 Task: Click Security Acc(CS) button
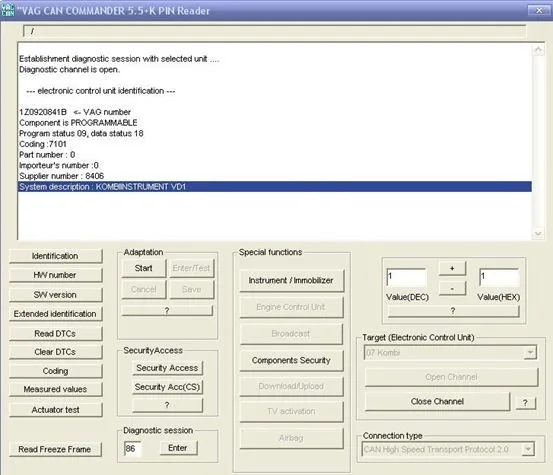[167, 387]
